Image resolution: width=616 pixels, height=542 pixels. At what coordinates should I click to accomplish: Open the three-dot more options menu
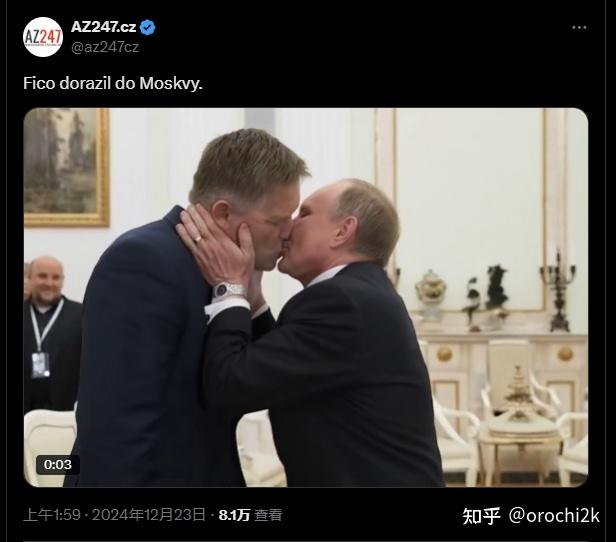pos(579,27)
